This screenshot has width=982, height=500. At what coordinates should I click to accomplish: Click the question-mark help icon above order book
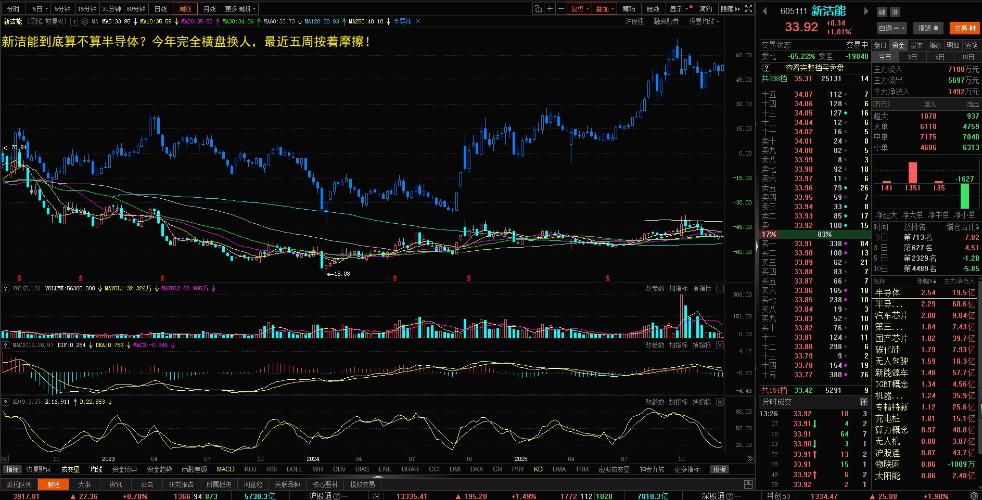tap(765, 67)
